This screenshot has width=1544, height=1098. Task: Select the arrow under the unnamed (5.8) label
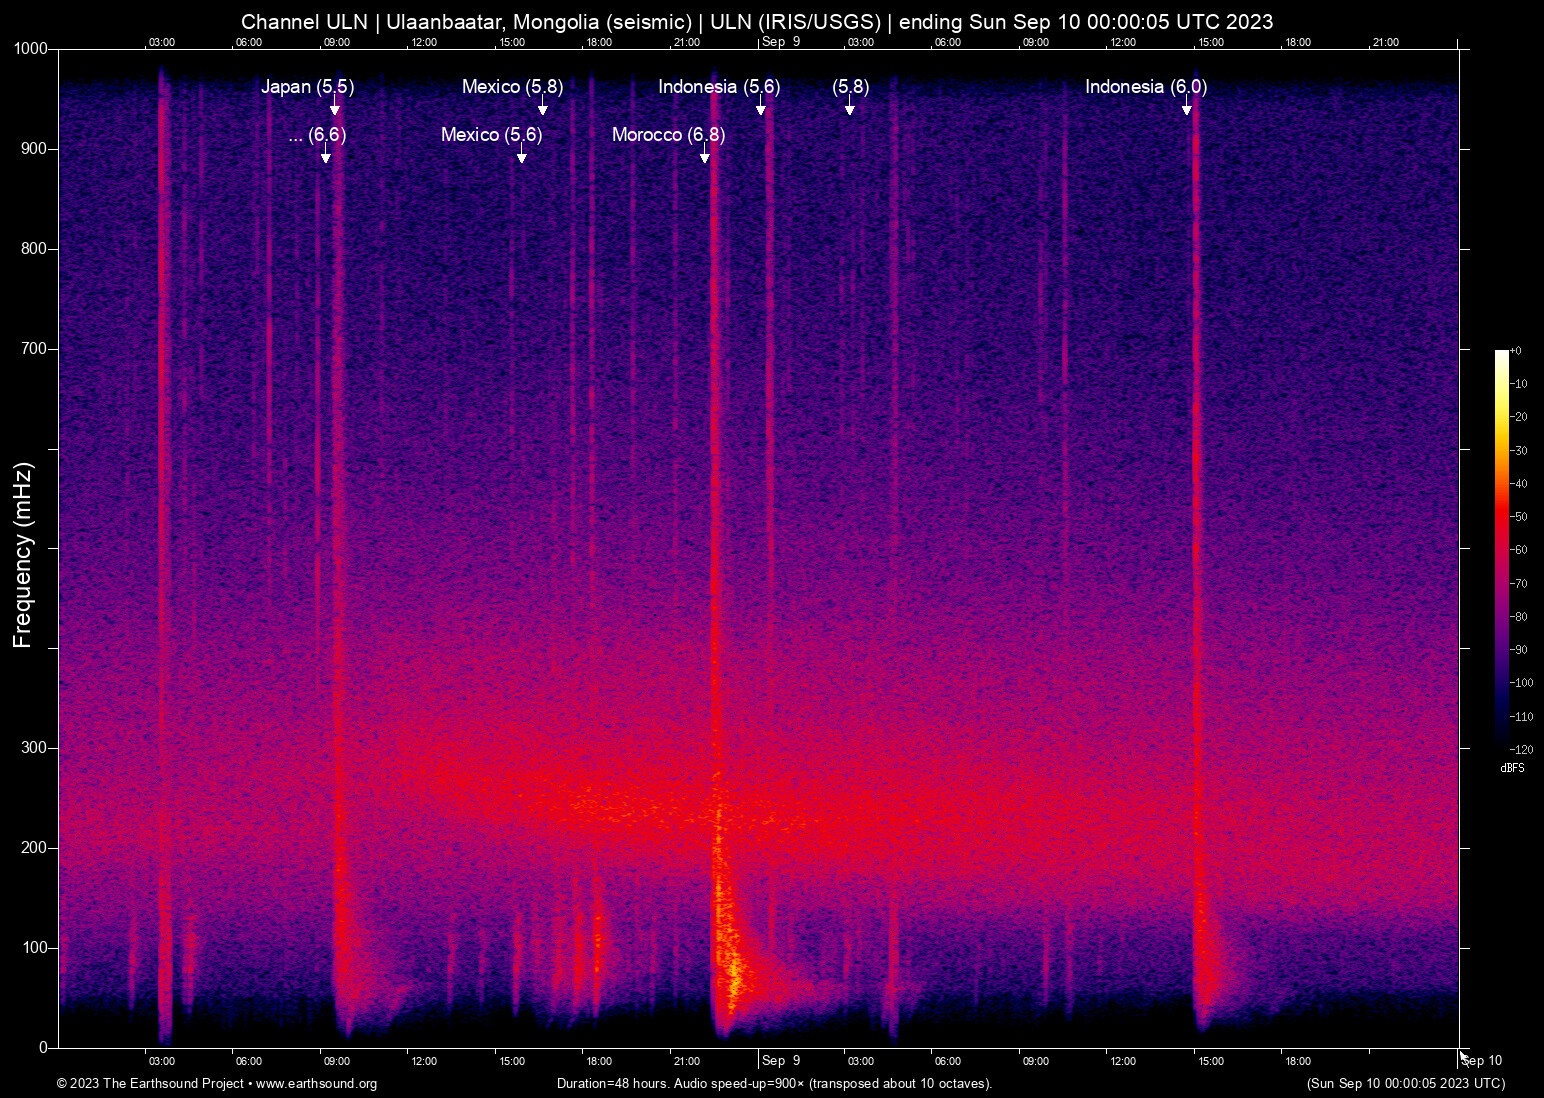point(850,109)
